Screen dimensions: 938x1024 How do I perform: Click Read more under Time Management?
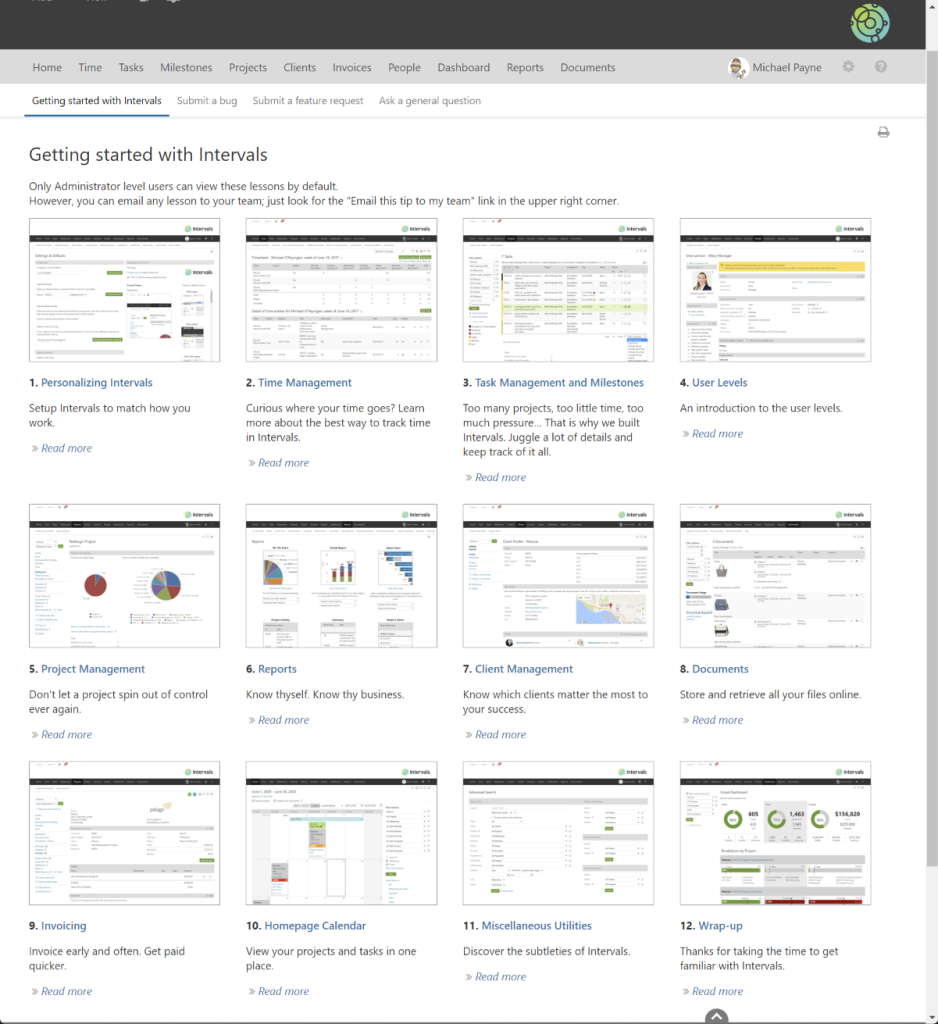click(283, 463)
